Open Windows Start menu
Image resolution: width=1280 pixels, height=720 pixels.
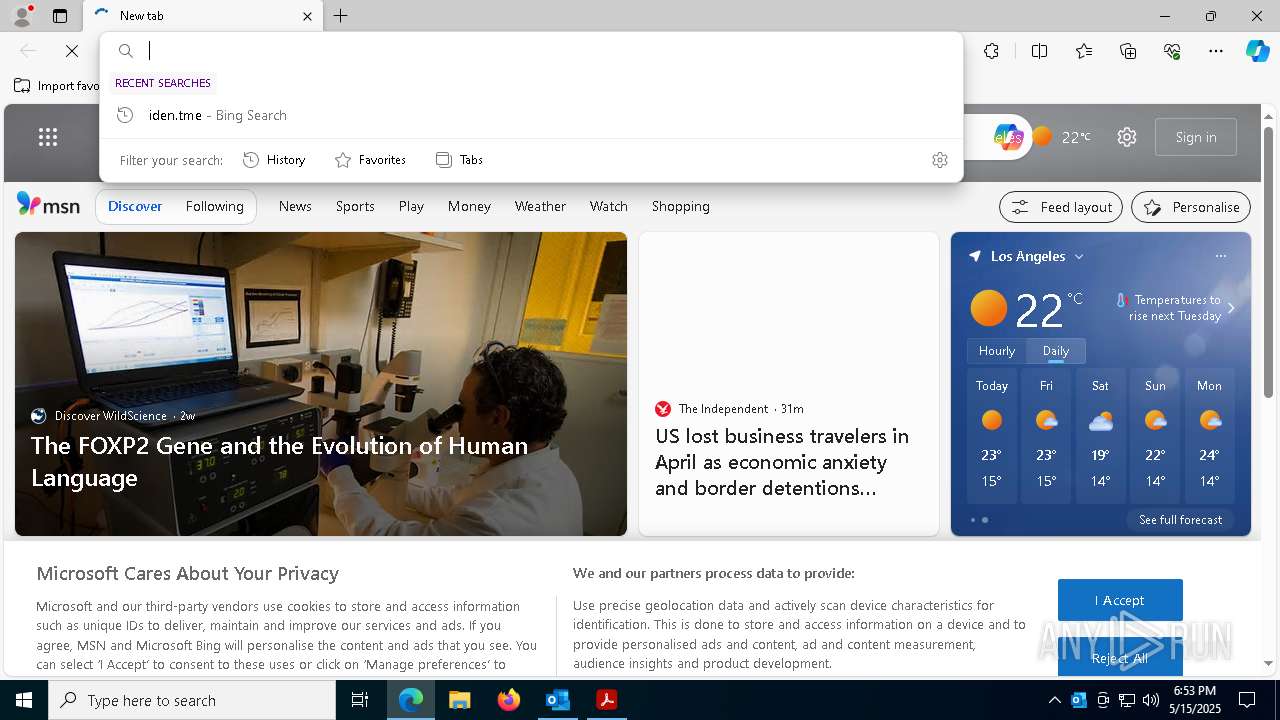point(24,700)
